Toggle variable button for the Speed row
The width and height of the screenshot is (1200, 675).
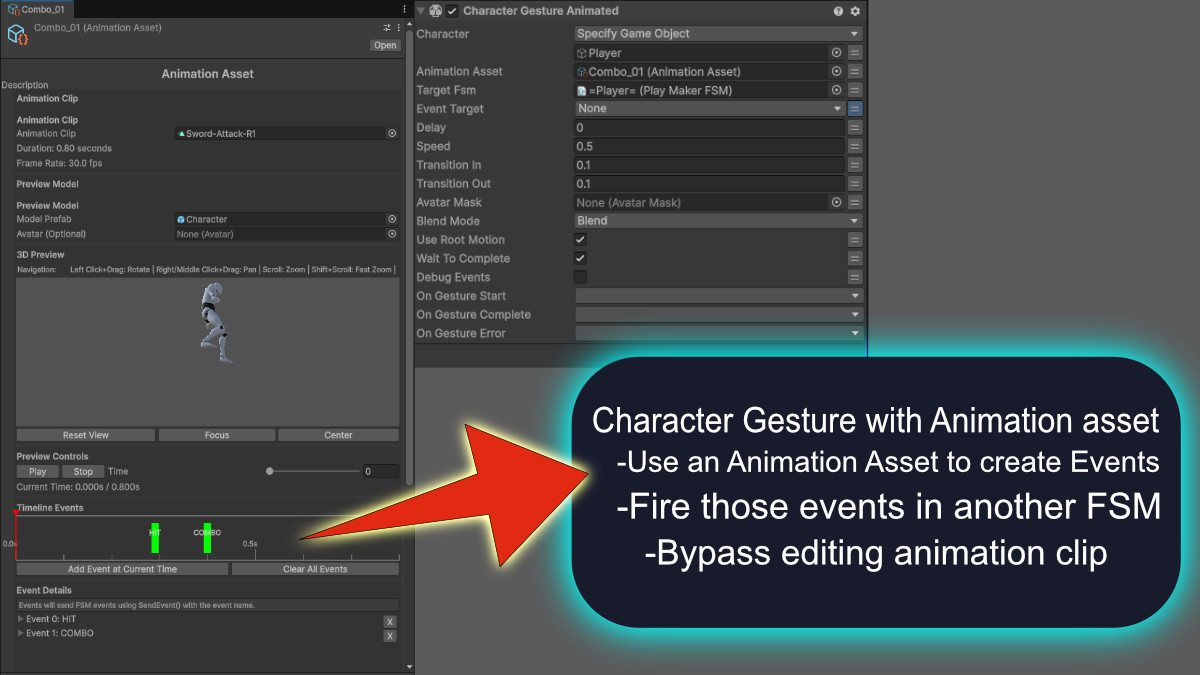[855, 146]
